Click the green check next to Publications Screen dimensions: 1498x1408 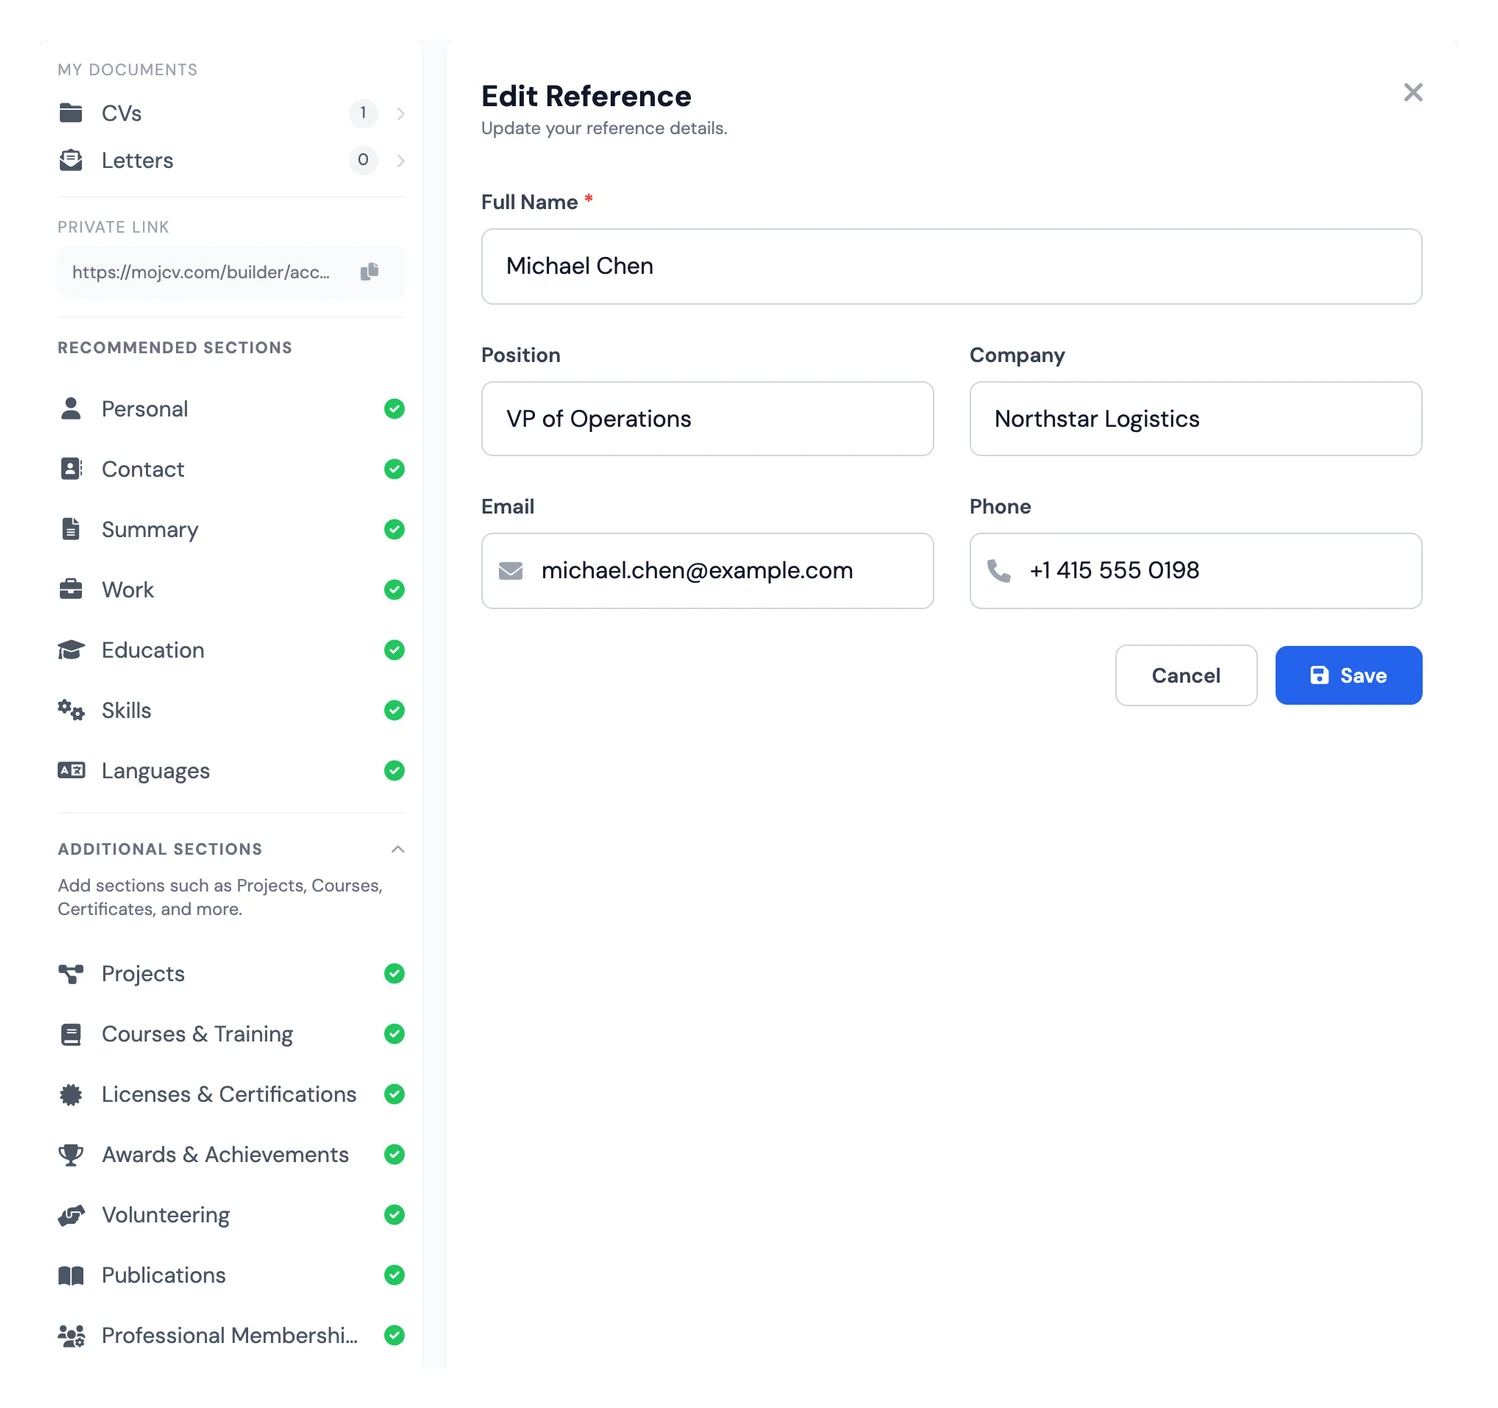pyautogui.click(x=395, y=1275)
